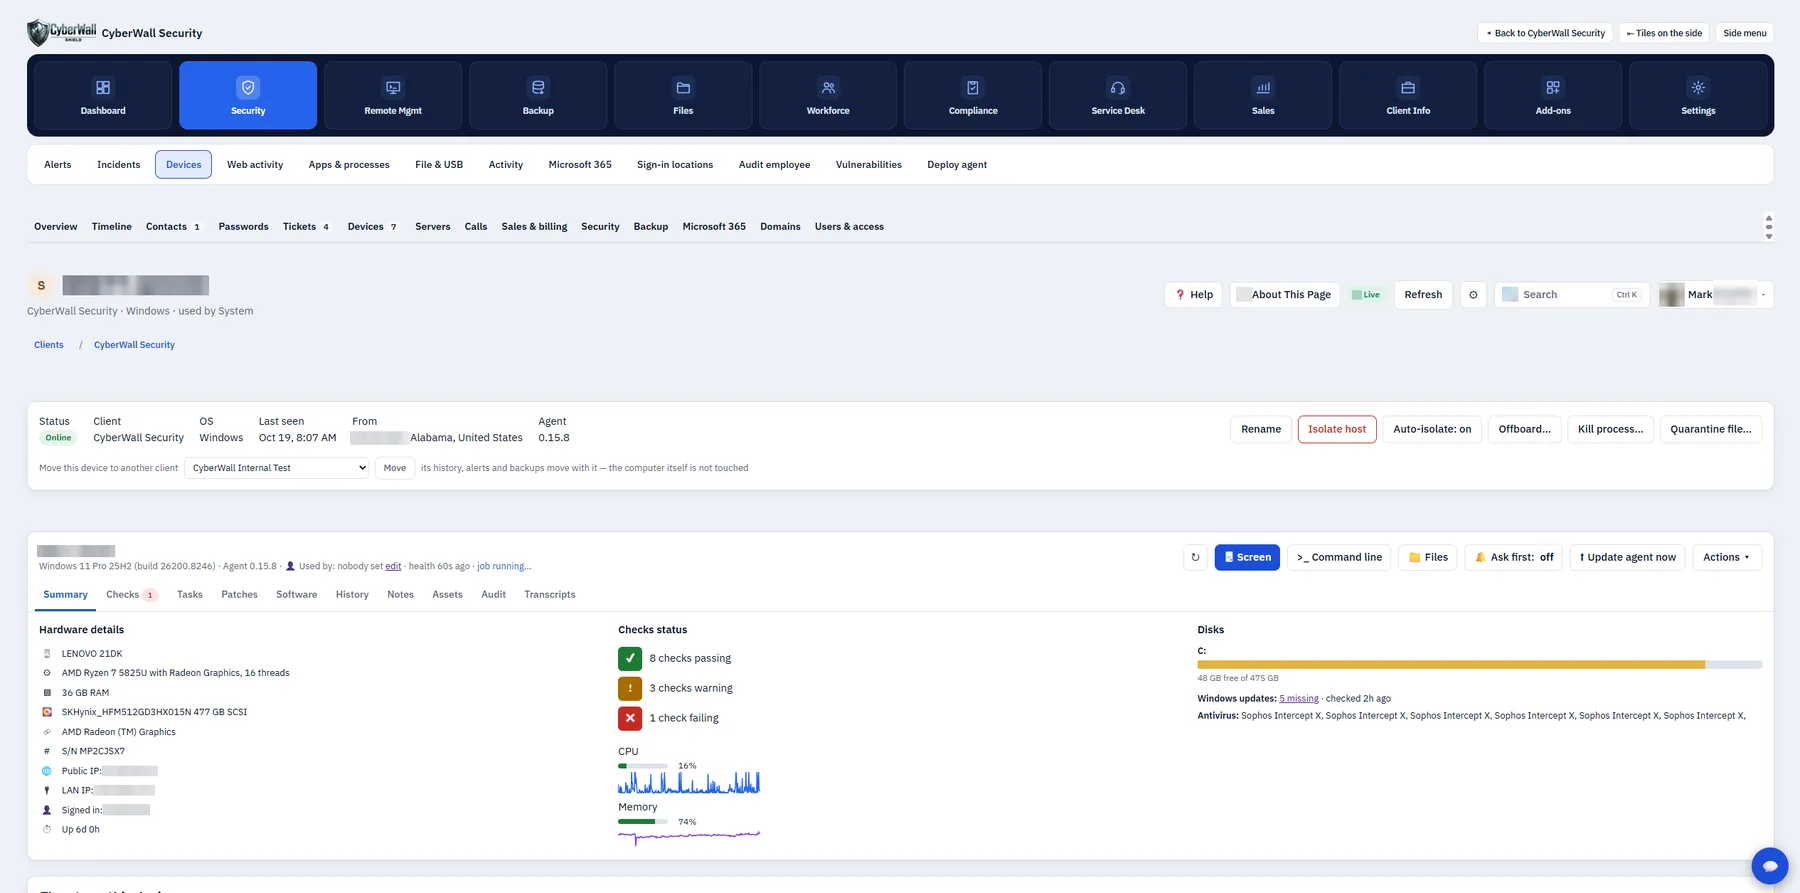Click the C: disk usage bar
This screenshot has width=1800, height=893.
point(1479,665)
